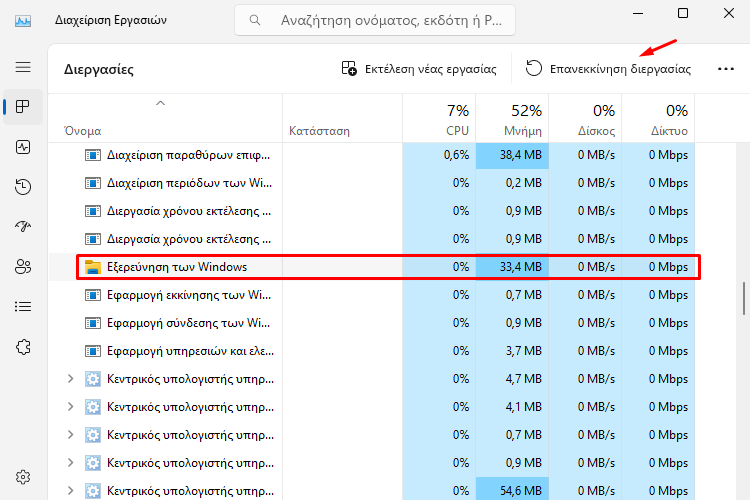Click the Εξερεύνηση των Windows folder icon
Image resolution: width=750 pixels, height=500 pixels.
point(93,267)
